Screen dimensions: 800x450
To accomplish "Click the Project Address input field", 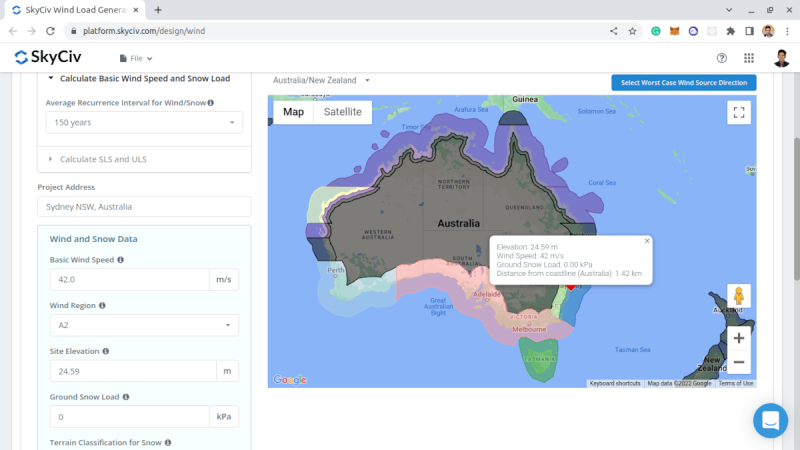I will pyautogui.click(x=144, y=207).
